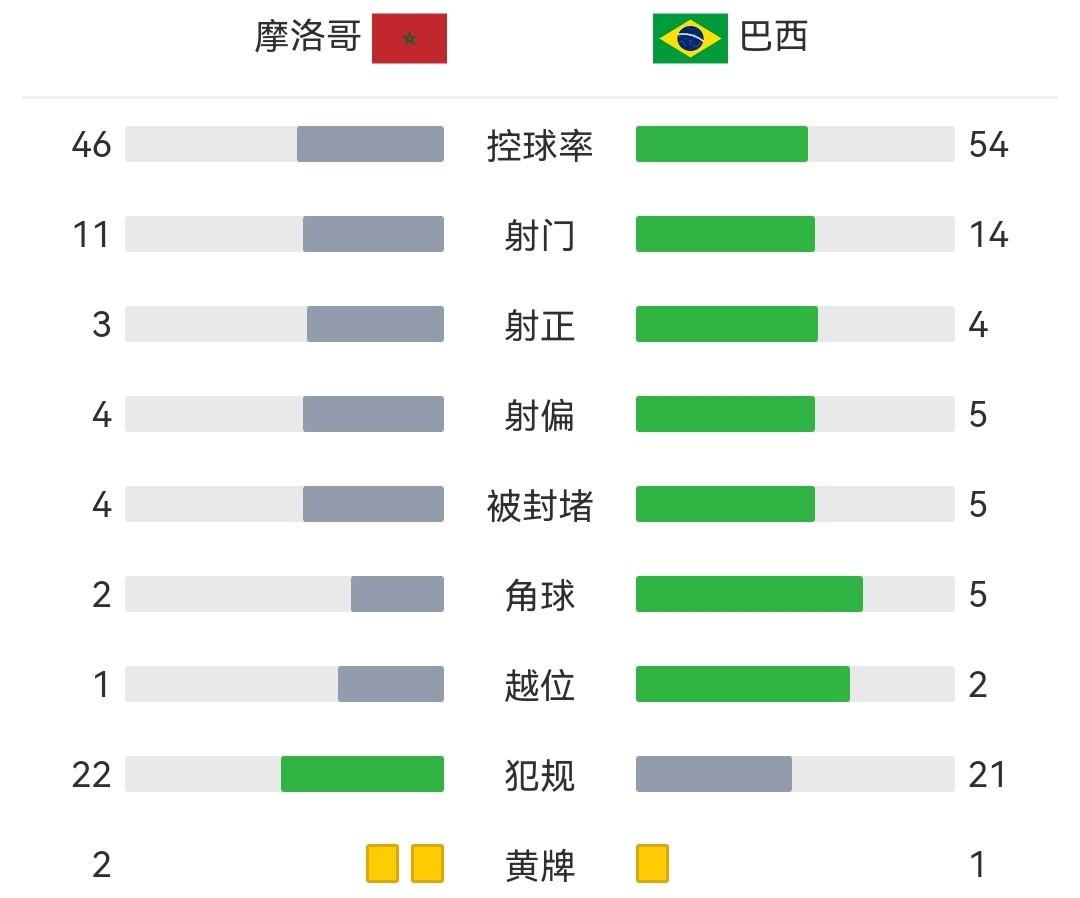Click the 犯规 fouls label
Image resolution: width=1080 pixels, height=898 pixels.
540,776
